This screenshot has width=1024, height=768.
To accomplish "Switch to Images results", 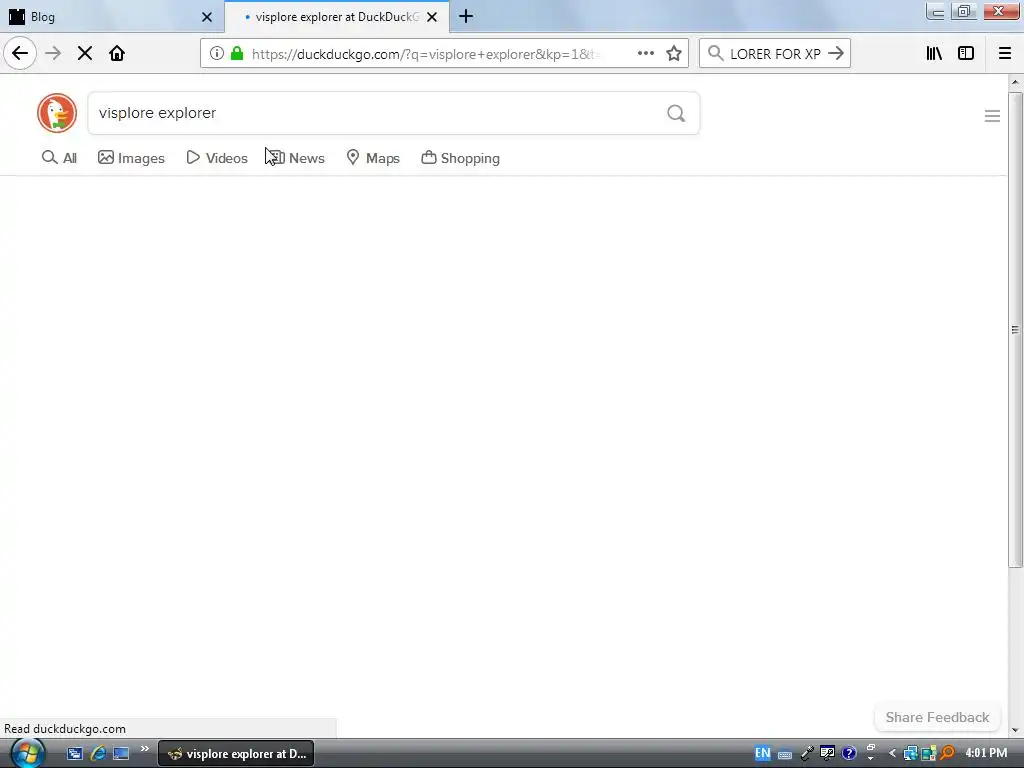I will (131, 158).
